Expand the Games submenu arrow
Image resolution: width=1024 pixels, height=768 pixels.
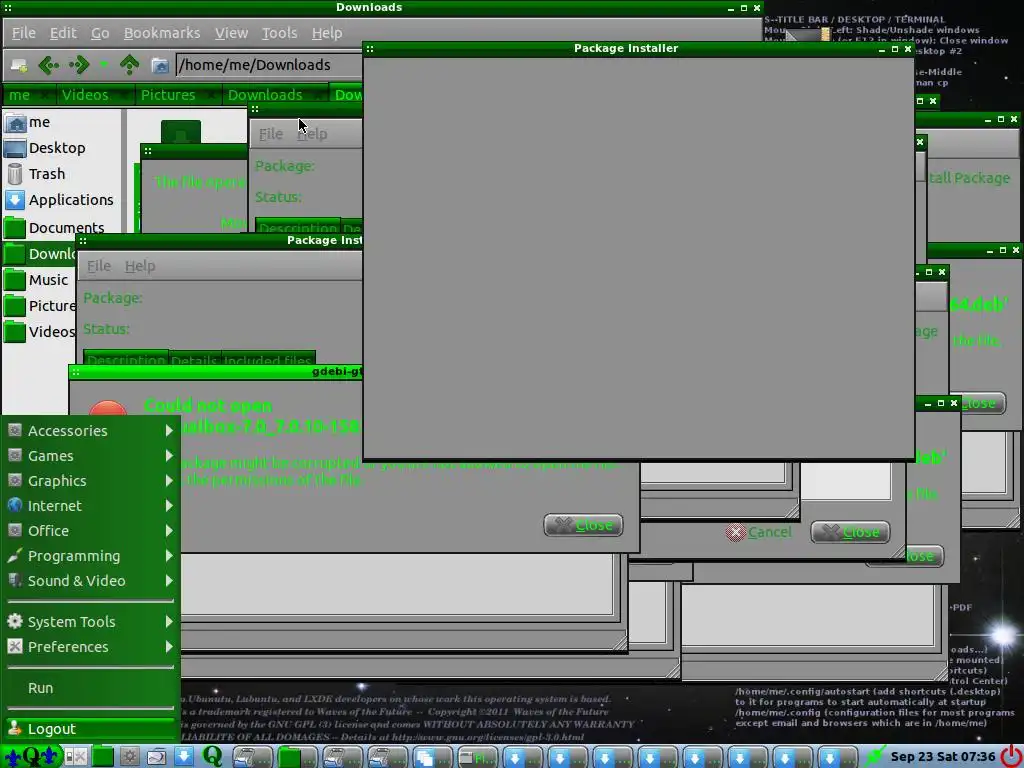(169, 455)
